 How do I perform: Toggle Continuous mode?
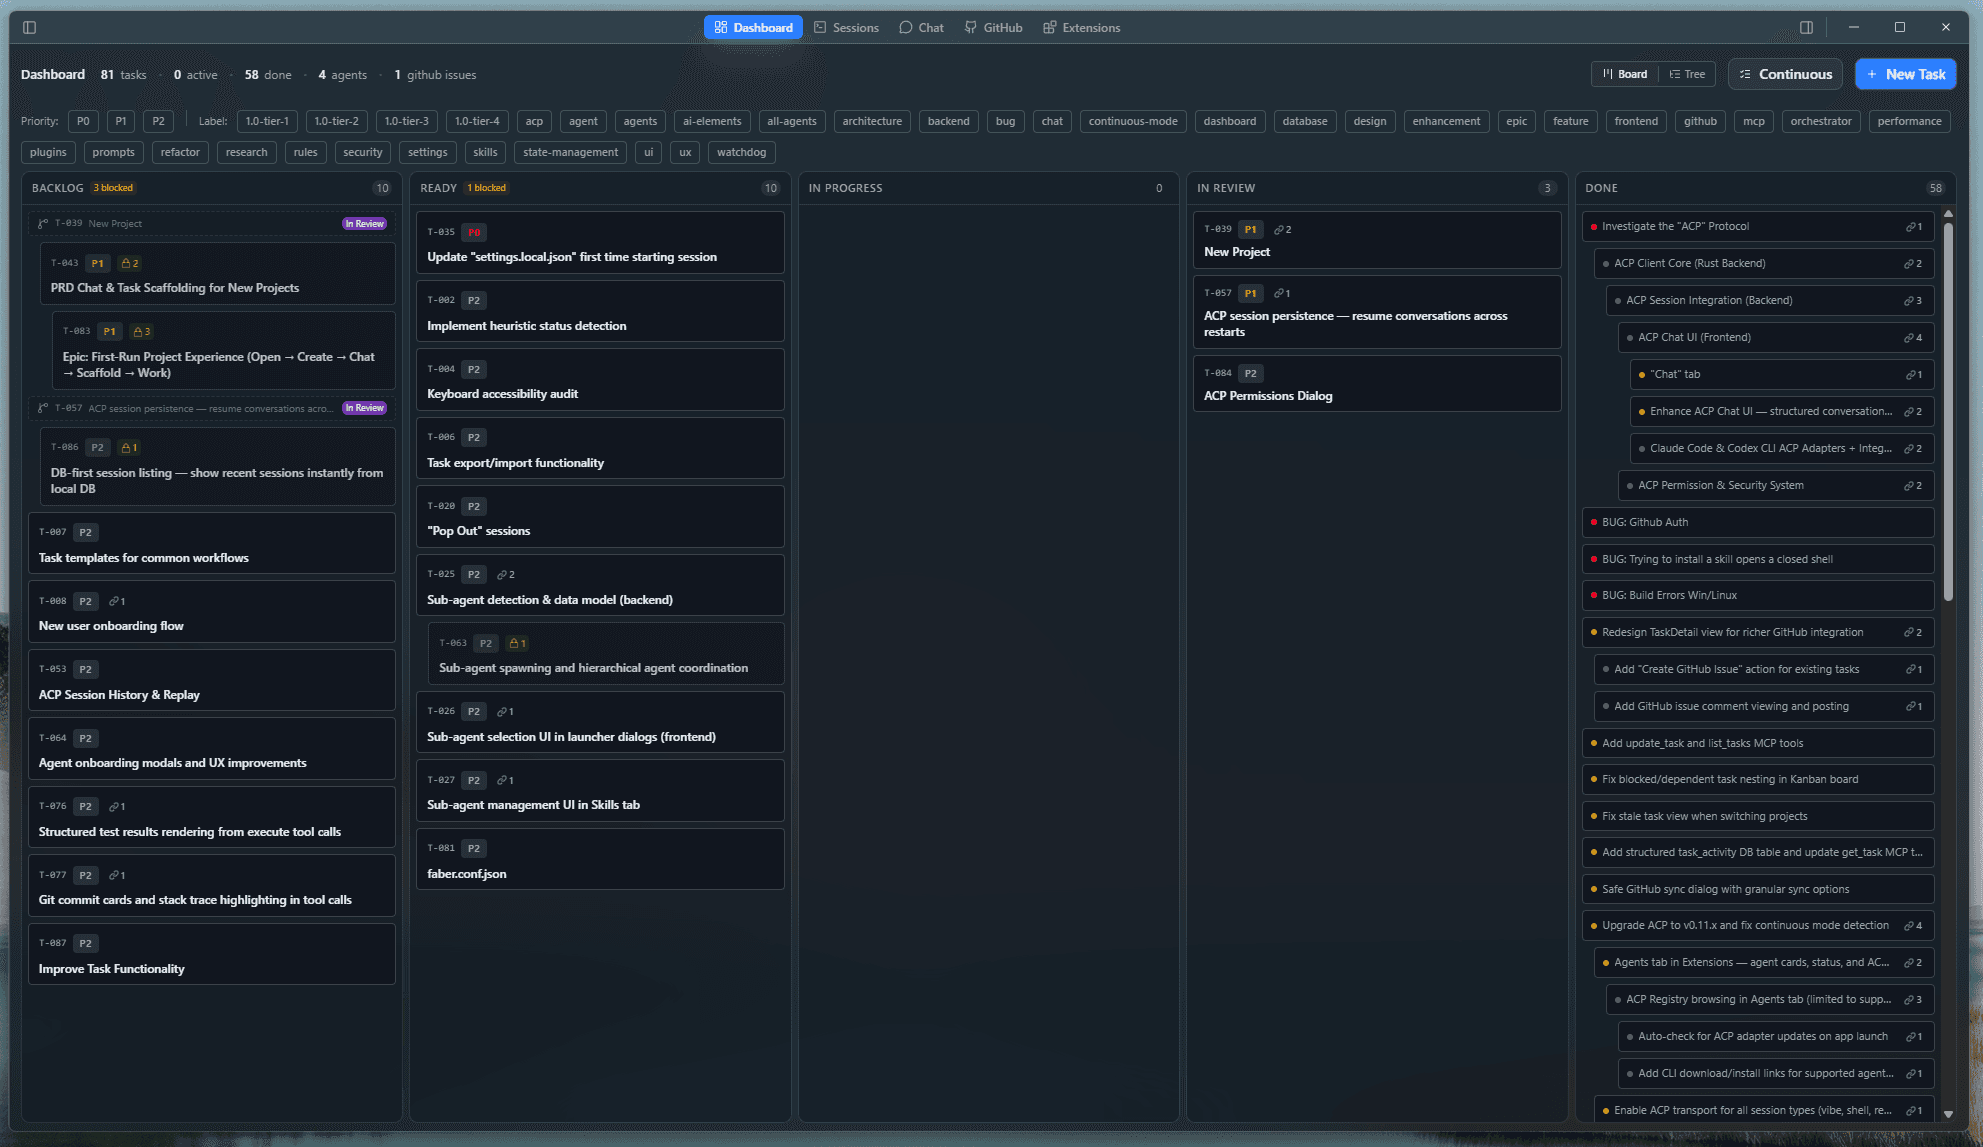point(1785,74)
